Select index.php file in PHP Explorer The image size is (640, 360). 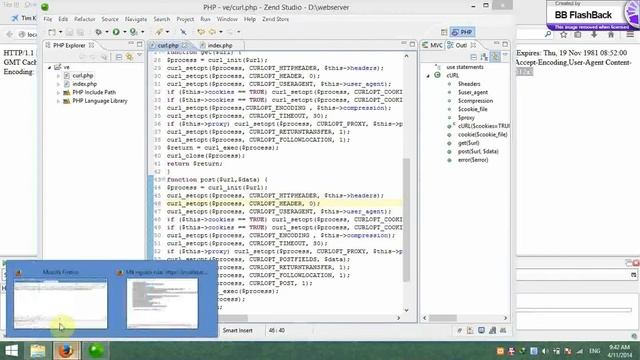[84, 84]
